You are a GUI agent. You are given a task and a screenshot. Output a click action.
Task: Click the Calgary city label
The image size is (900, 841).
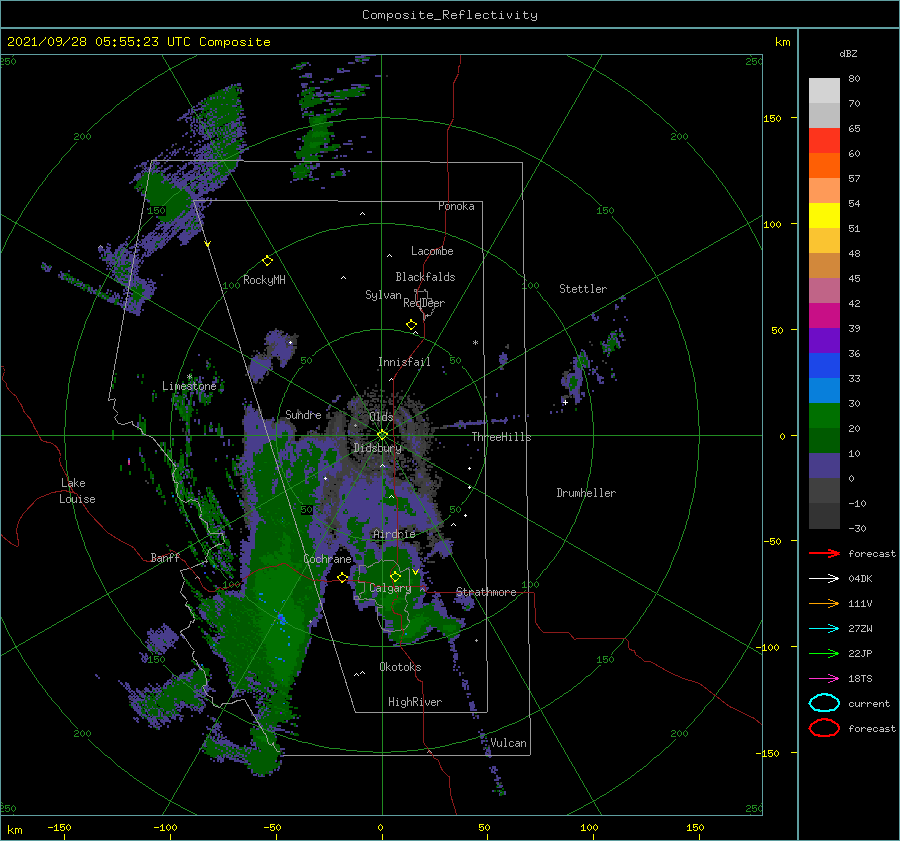(x=390, y=588)
